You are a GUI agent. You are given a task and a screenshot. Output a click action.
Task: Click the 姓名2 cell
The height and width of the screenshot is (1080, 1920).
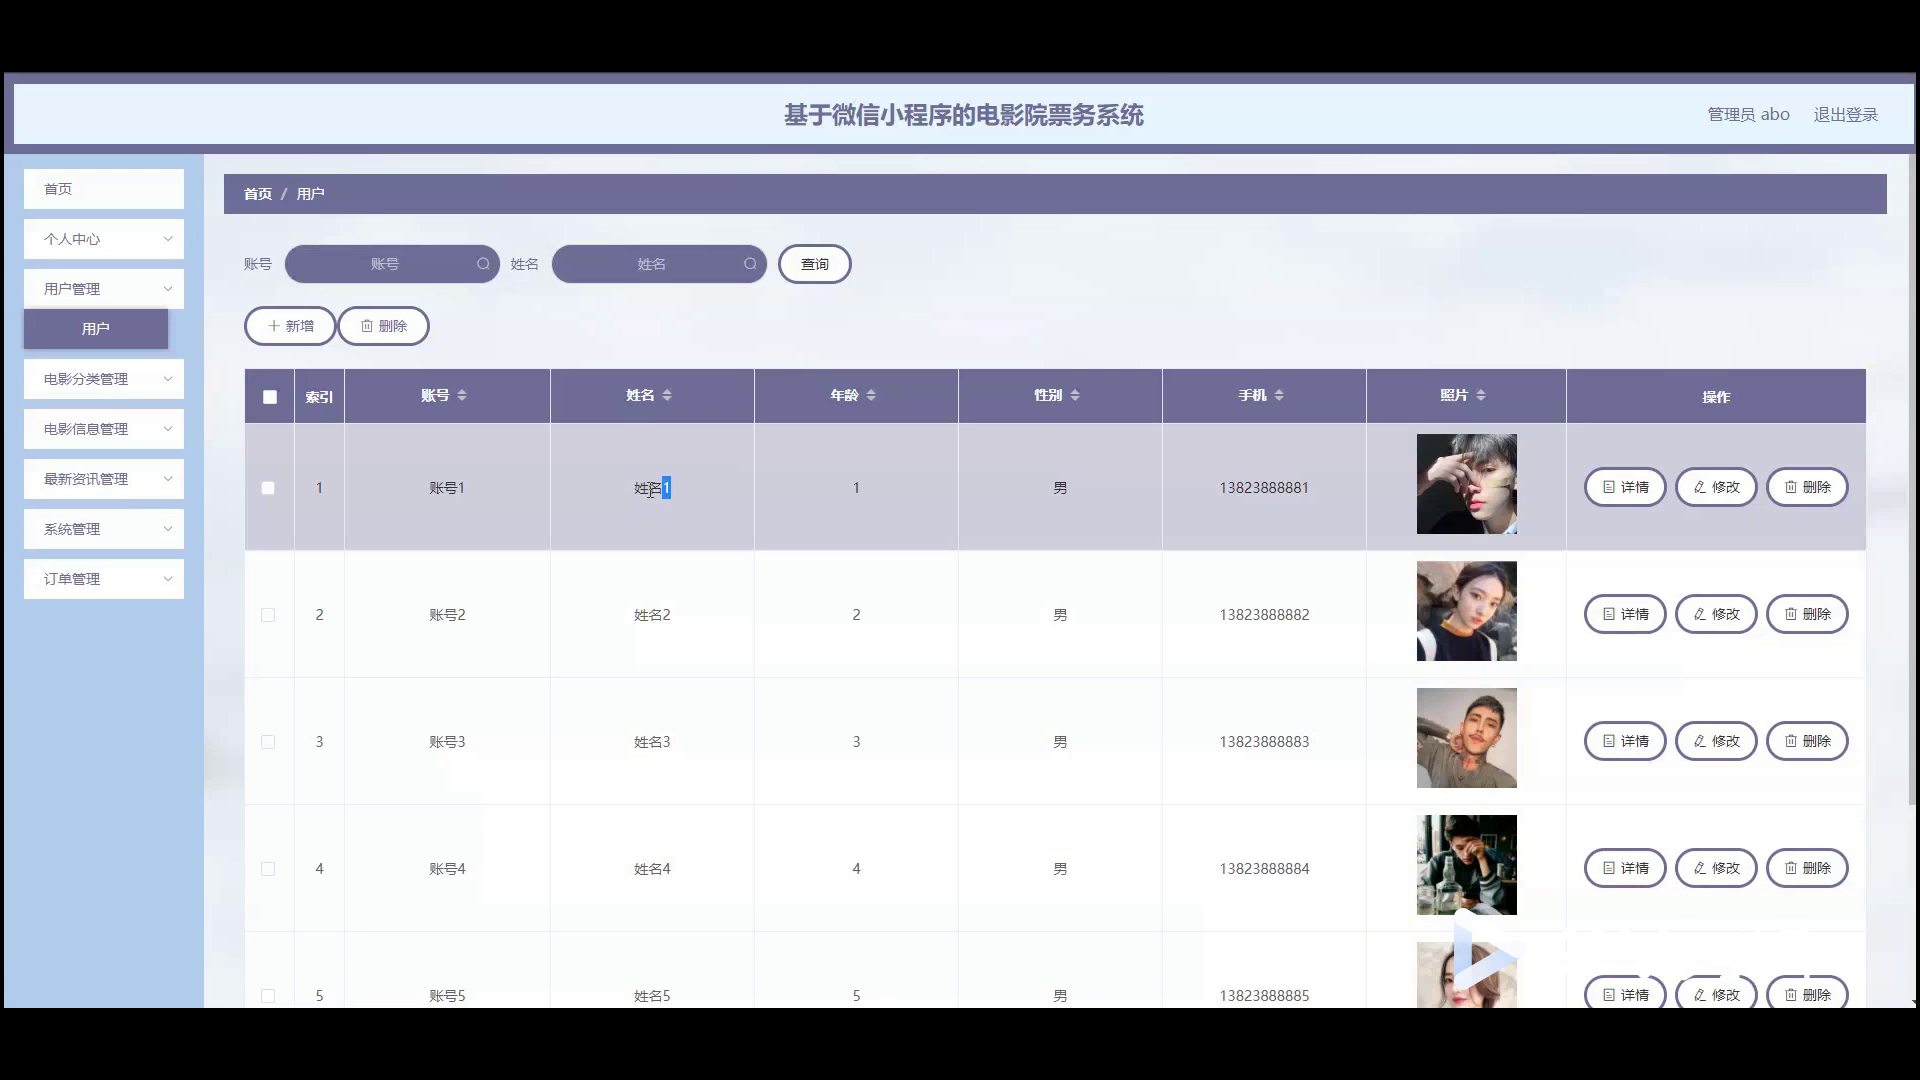[x=652, y=615]
